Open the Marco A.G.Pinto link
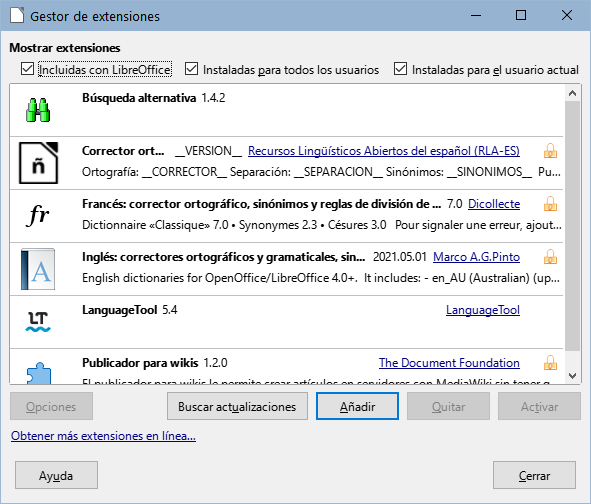591x504 pixels. [476, 257]
